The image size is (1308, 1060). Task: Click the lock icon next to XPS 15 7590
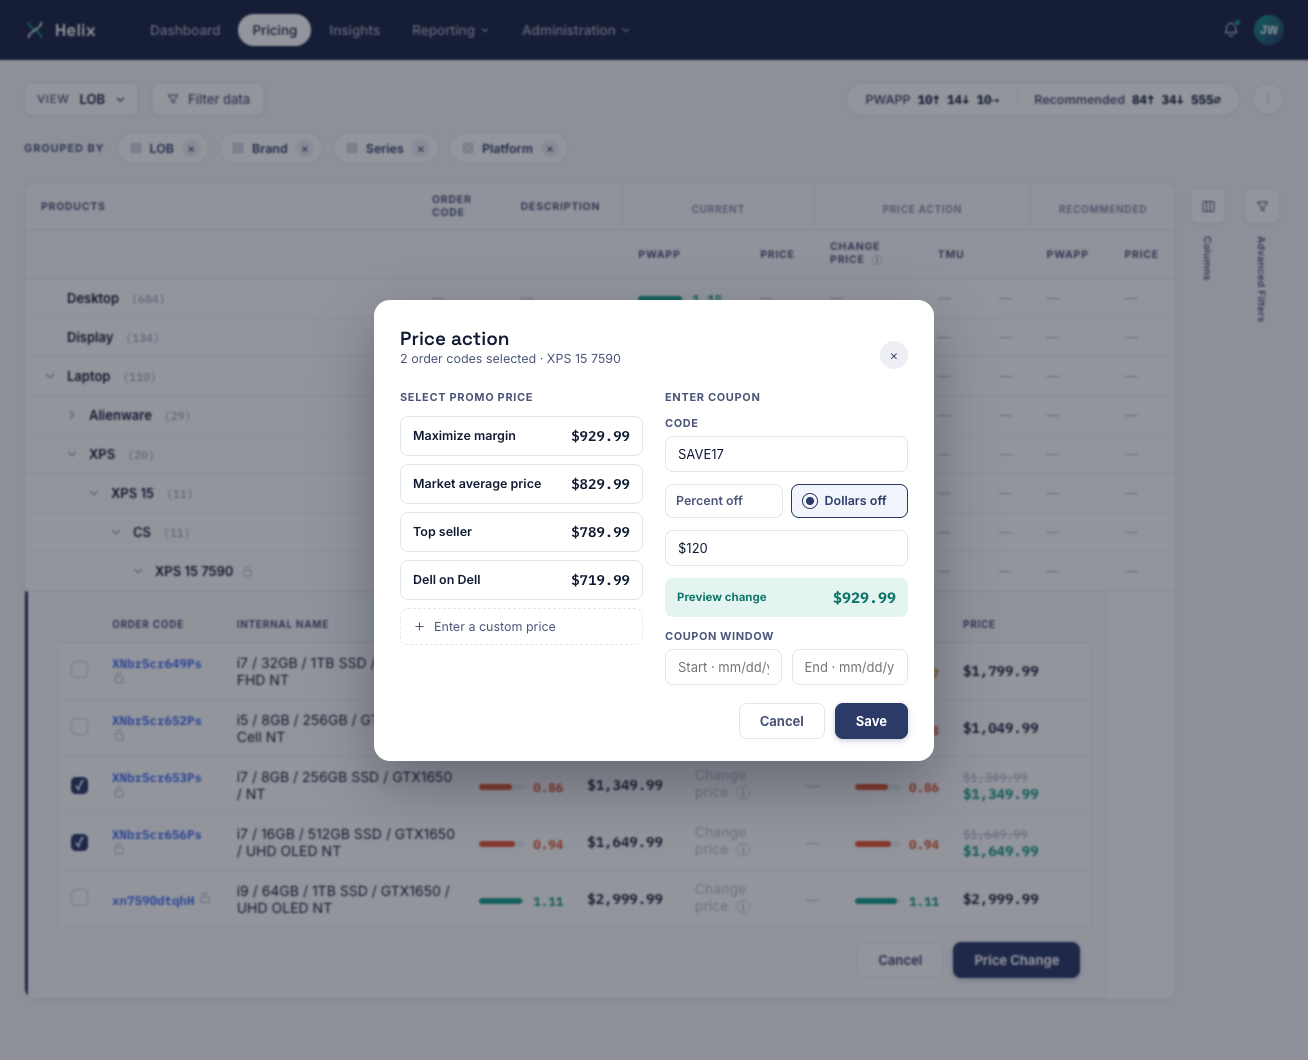coord(247,571)
